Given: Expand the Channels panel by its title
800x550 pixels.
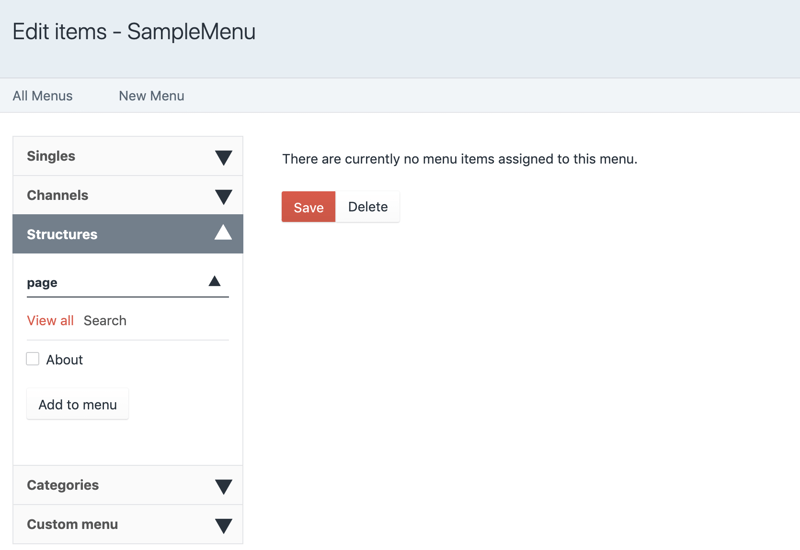Looking at the screenshot, I should click(57, 195).
